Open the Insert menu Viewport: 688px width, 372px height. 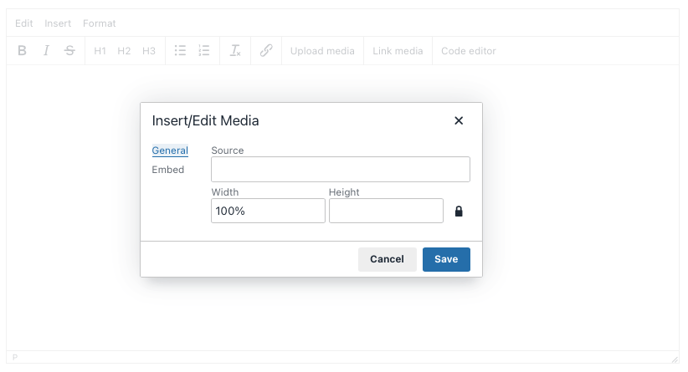pyautogui.click(x=57, y=23)
